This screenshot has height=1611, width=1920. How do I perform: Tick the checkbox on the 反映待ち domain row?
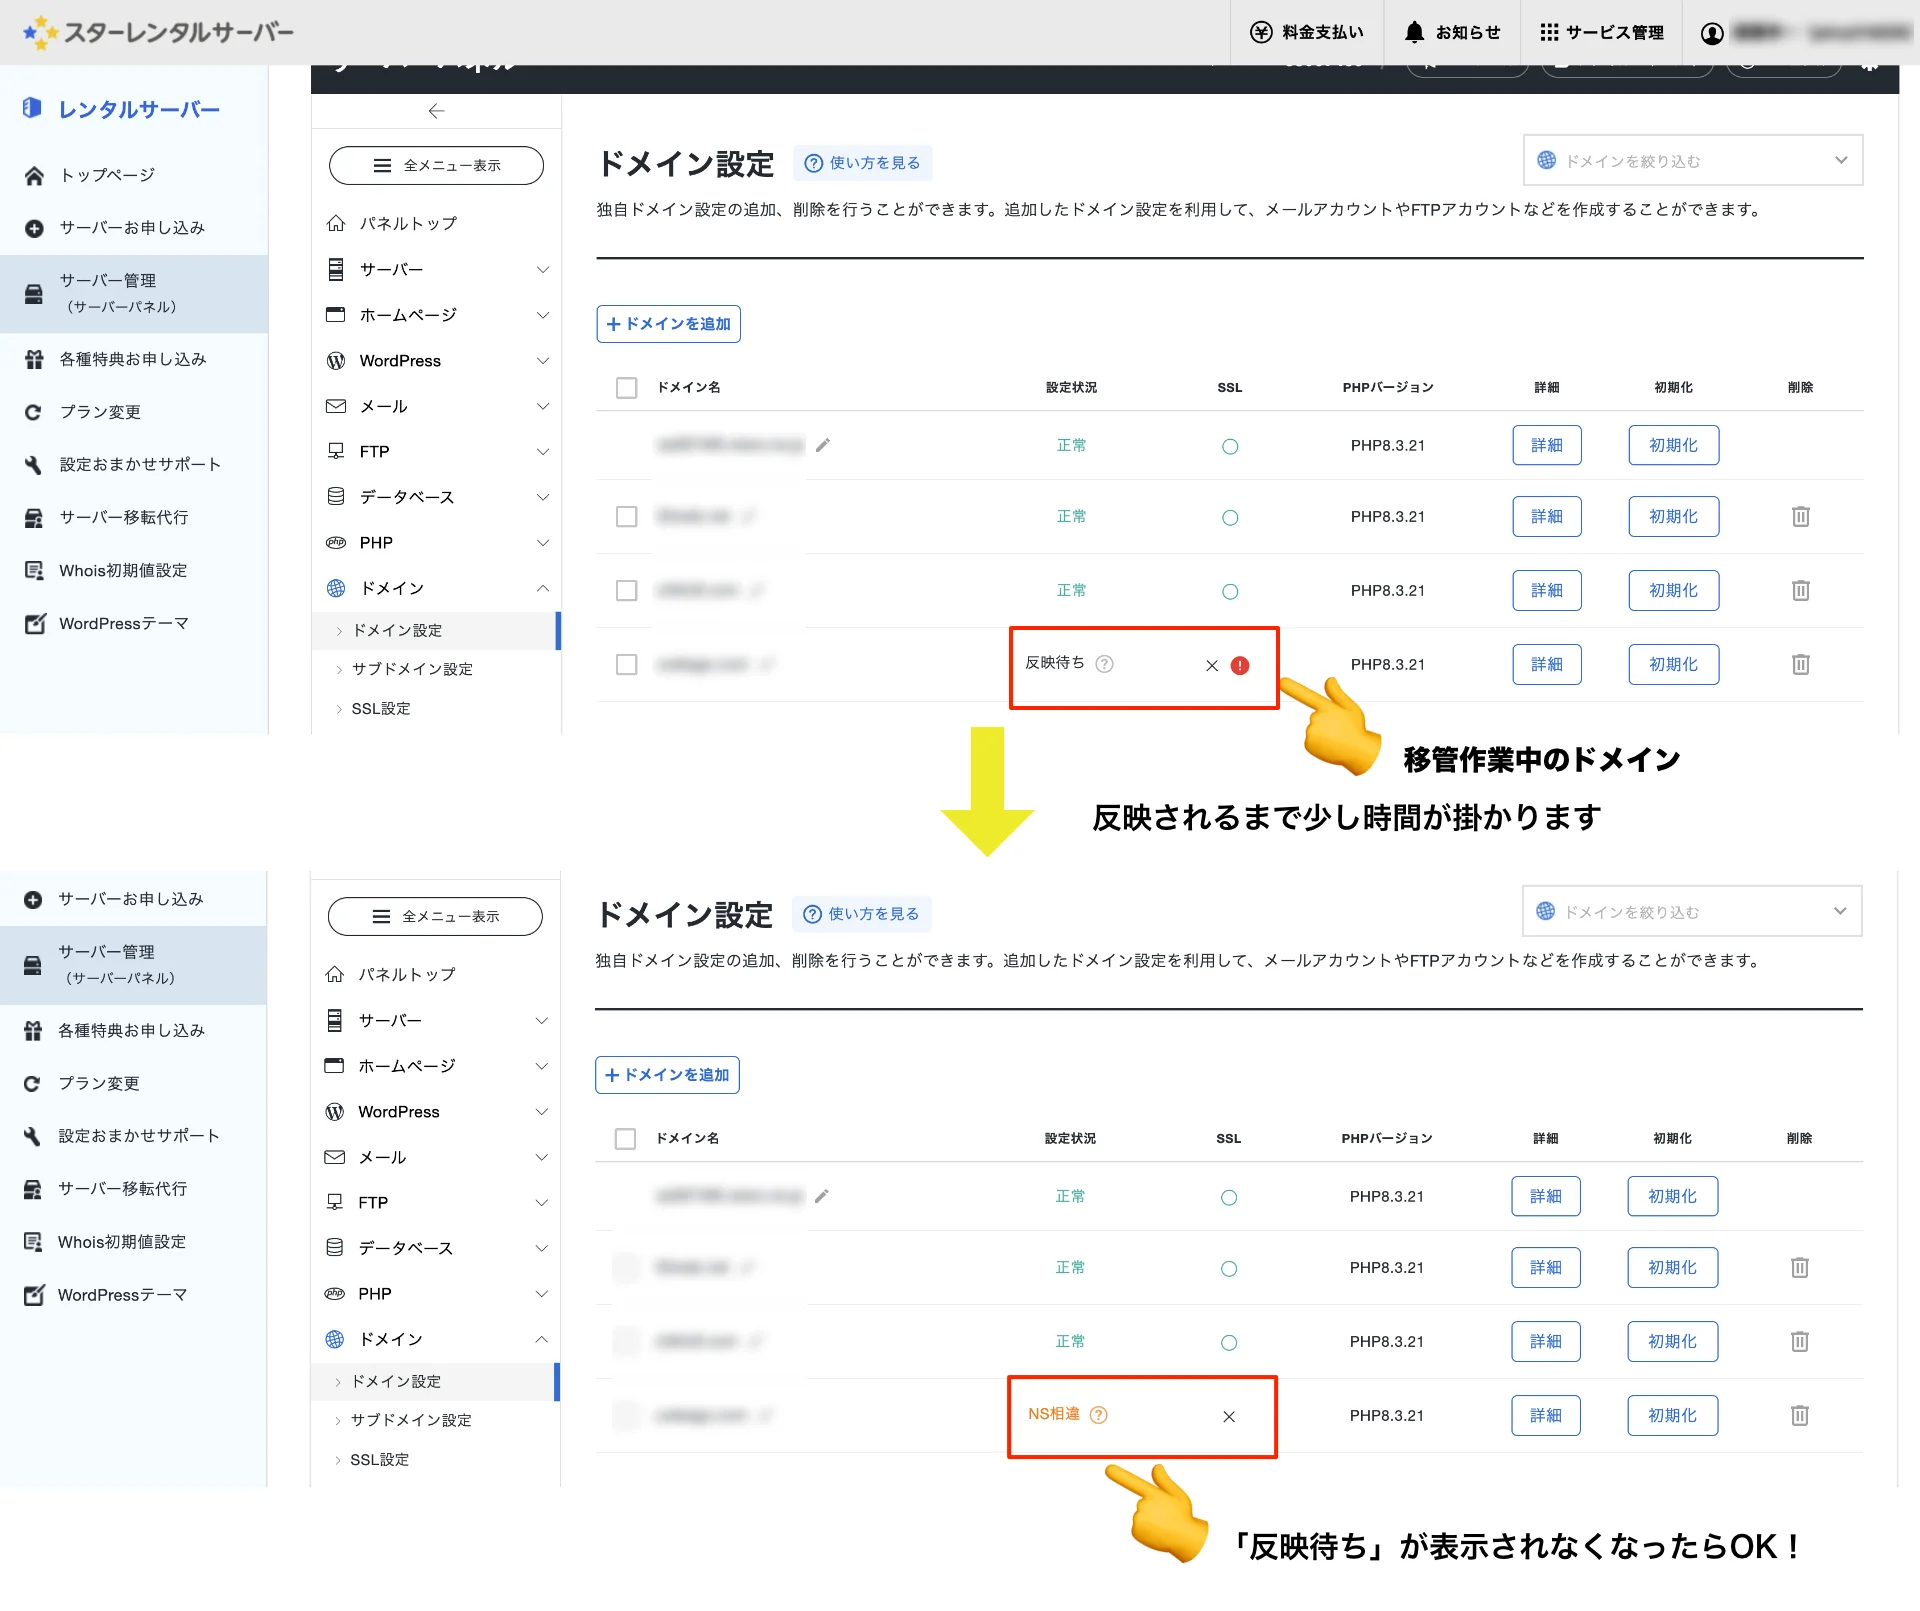[x=627, y=664]
